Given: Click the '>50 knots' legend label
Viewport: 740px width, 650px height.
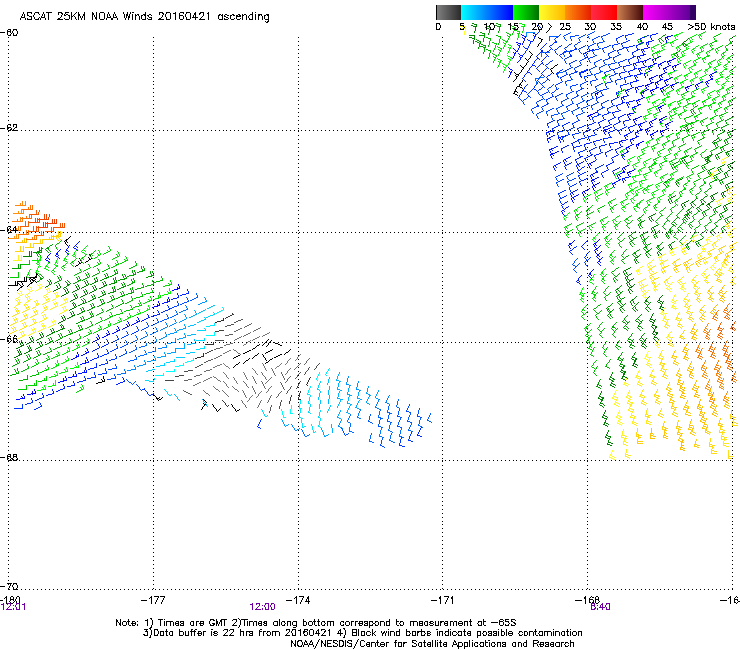Looking at the screenshot, I should click(711, 27).
